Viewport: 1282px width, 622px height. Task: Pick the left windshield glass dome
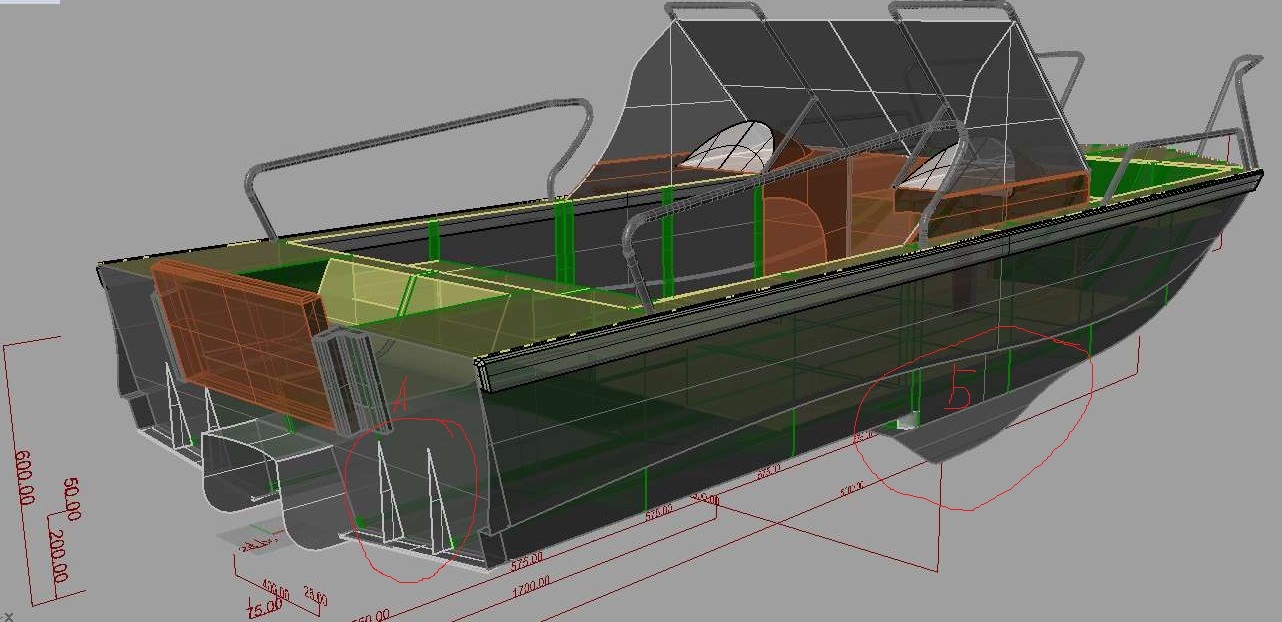pyautogui.click(x=728, y=144)
